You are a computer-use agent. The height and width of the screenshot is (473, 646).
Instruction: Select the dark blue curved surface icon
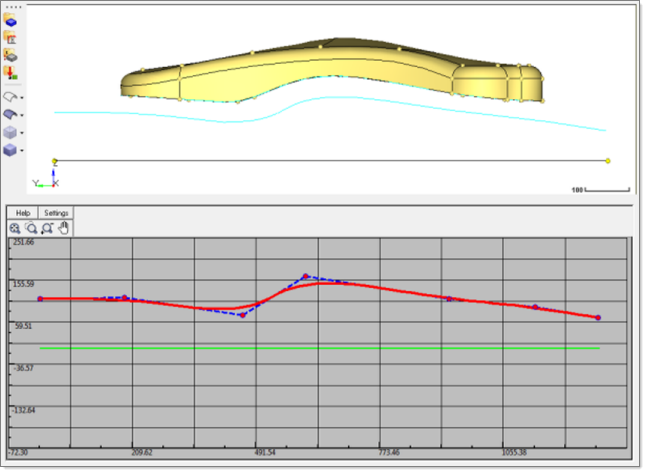click(10, 114)
